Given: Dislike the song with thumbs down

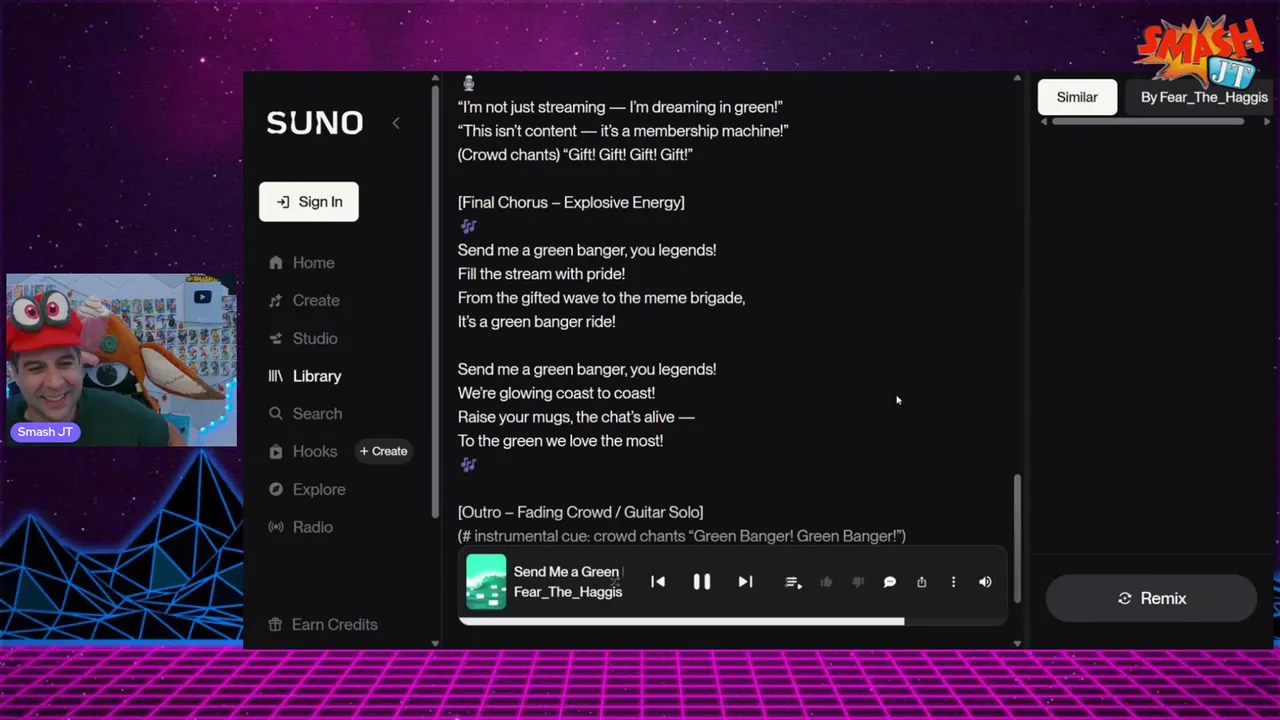Looking at the screenshot, I should tap(858, 582).
